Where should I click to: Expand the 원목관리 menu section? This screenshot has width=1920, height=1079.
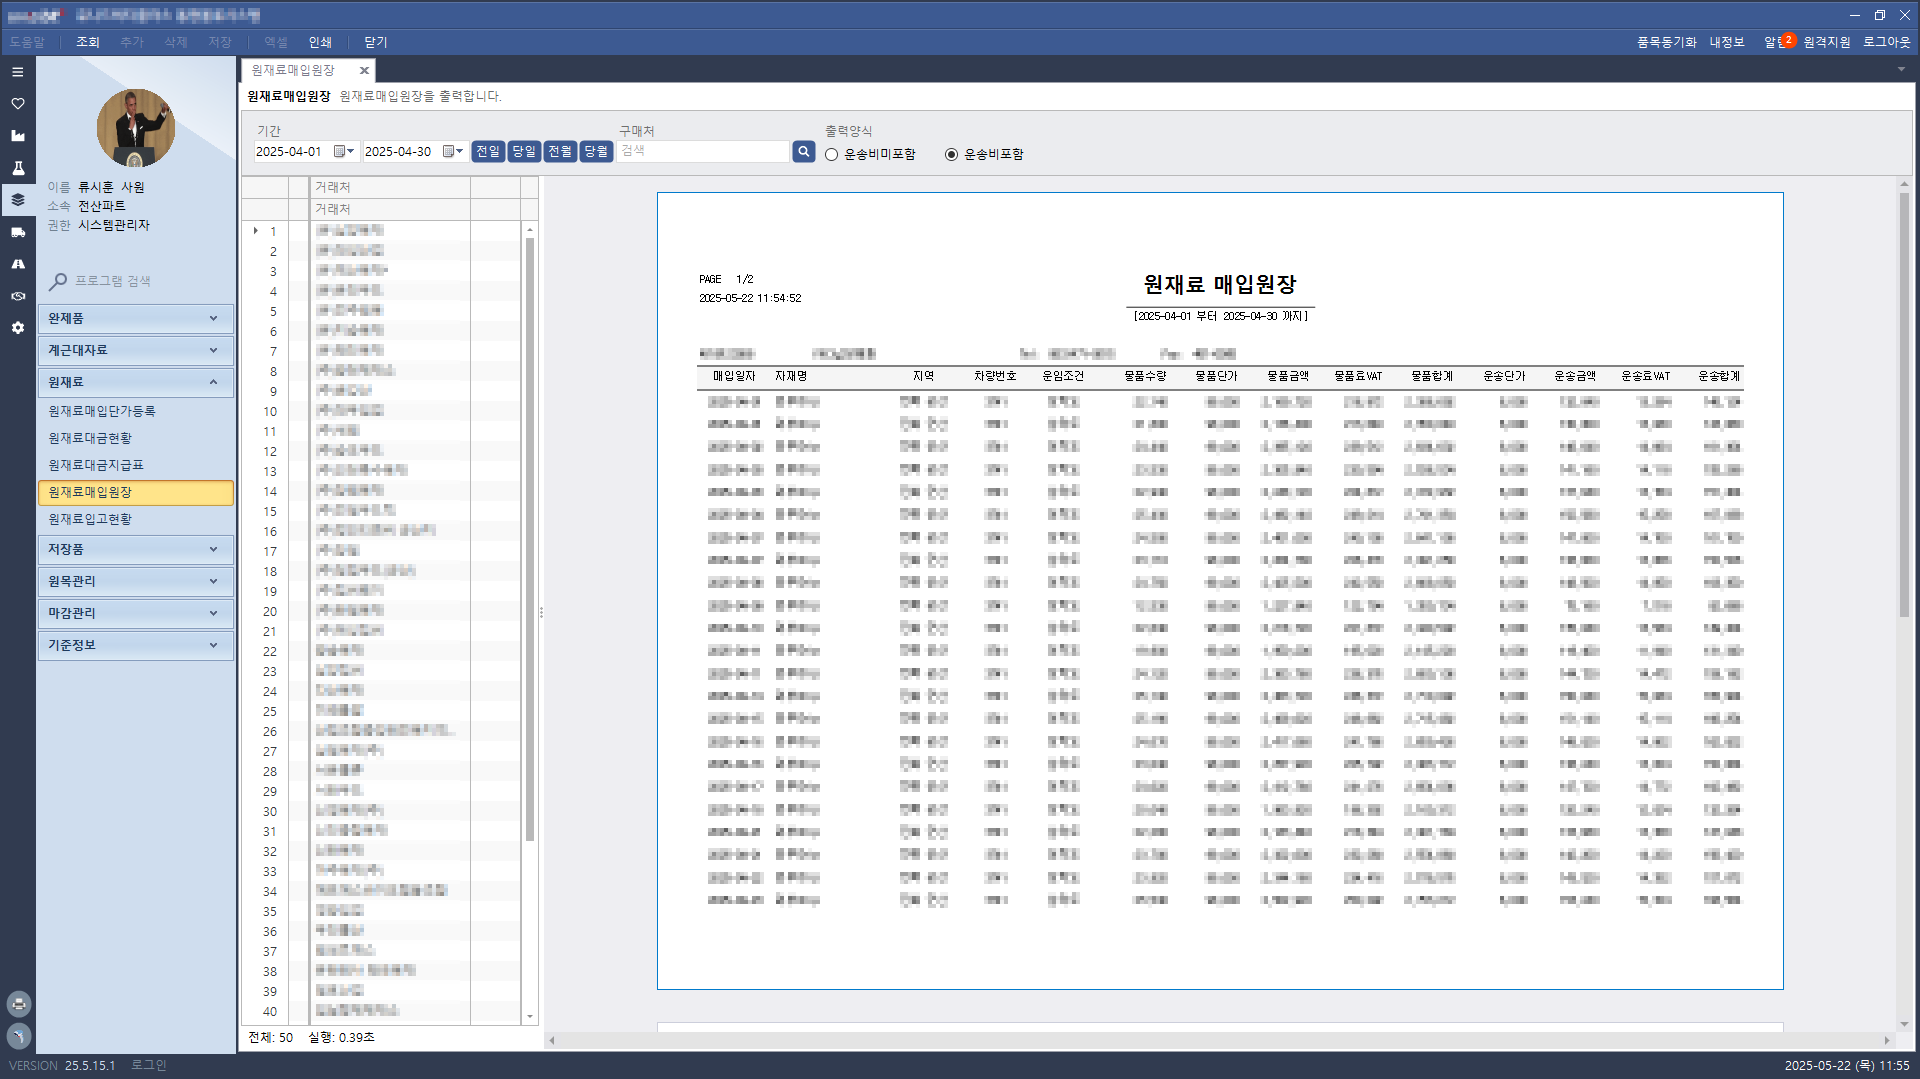click(x=135, y=581)
